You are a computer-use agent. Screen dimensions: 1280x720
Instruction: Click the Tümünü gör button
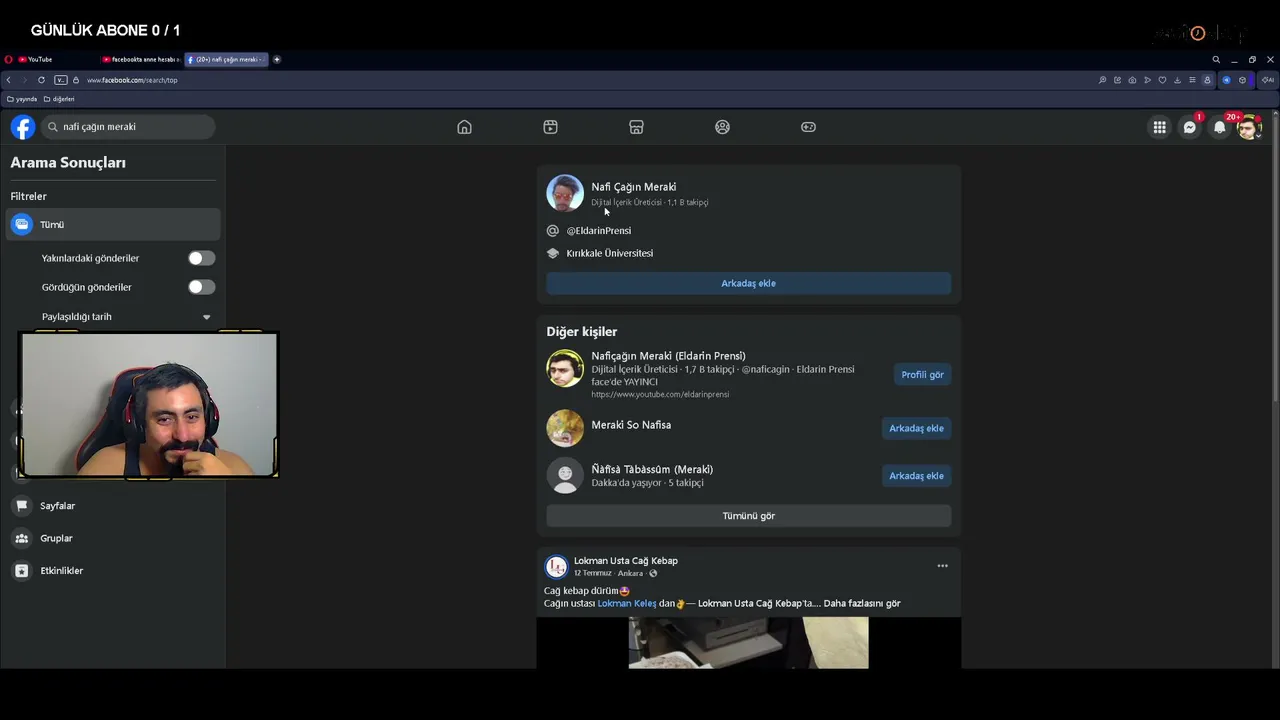[748, 516]
